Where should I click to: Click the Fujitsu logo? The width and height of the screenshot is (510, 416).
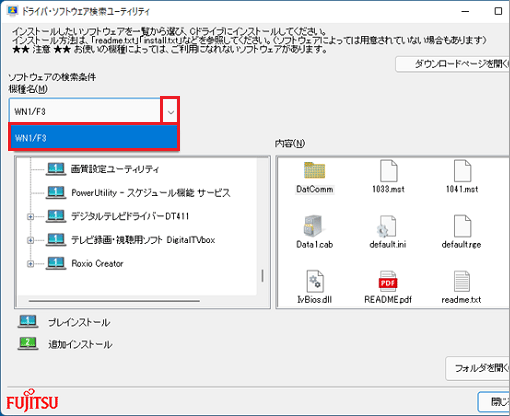(32, 401)
